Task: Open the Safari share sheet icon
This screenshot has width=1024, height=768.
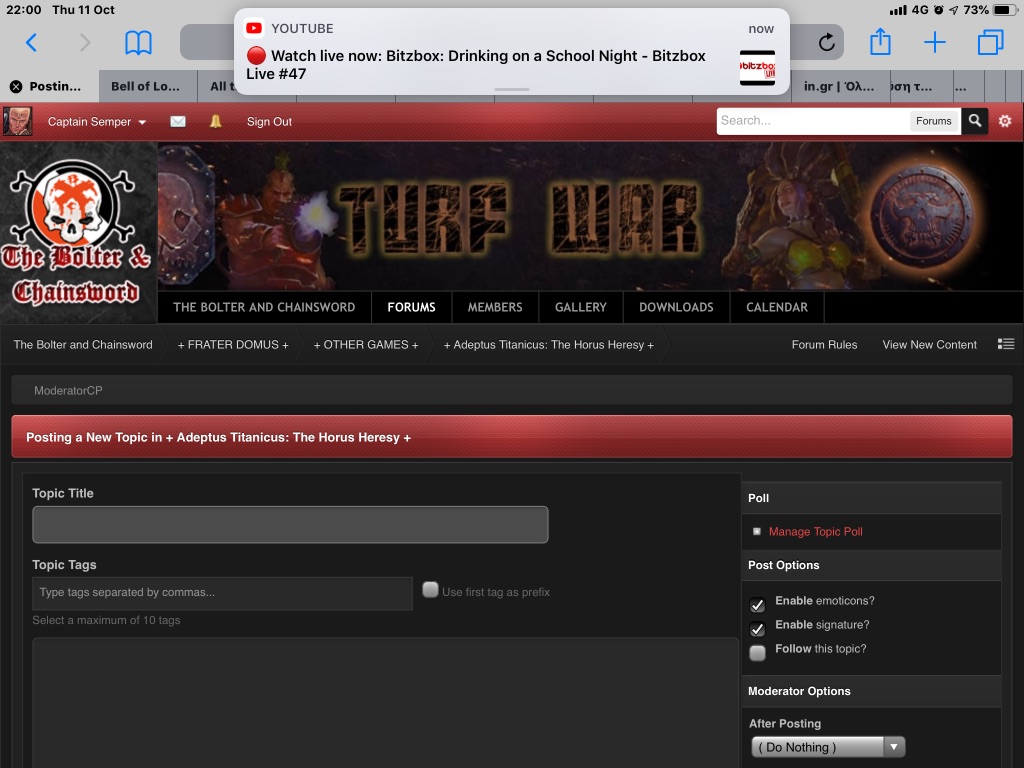Action: click(880, 42)
